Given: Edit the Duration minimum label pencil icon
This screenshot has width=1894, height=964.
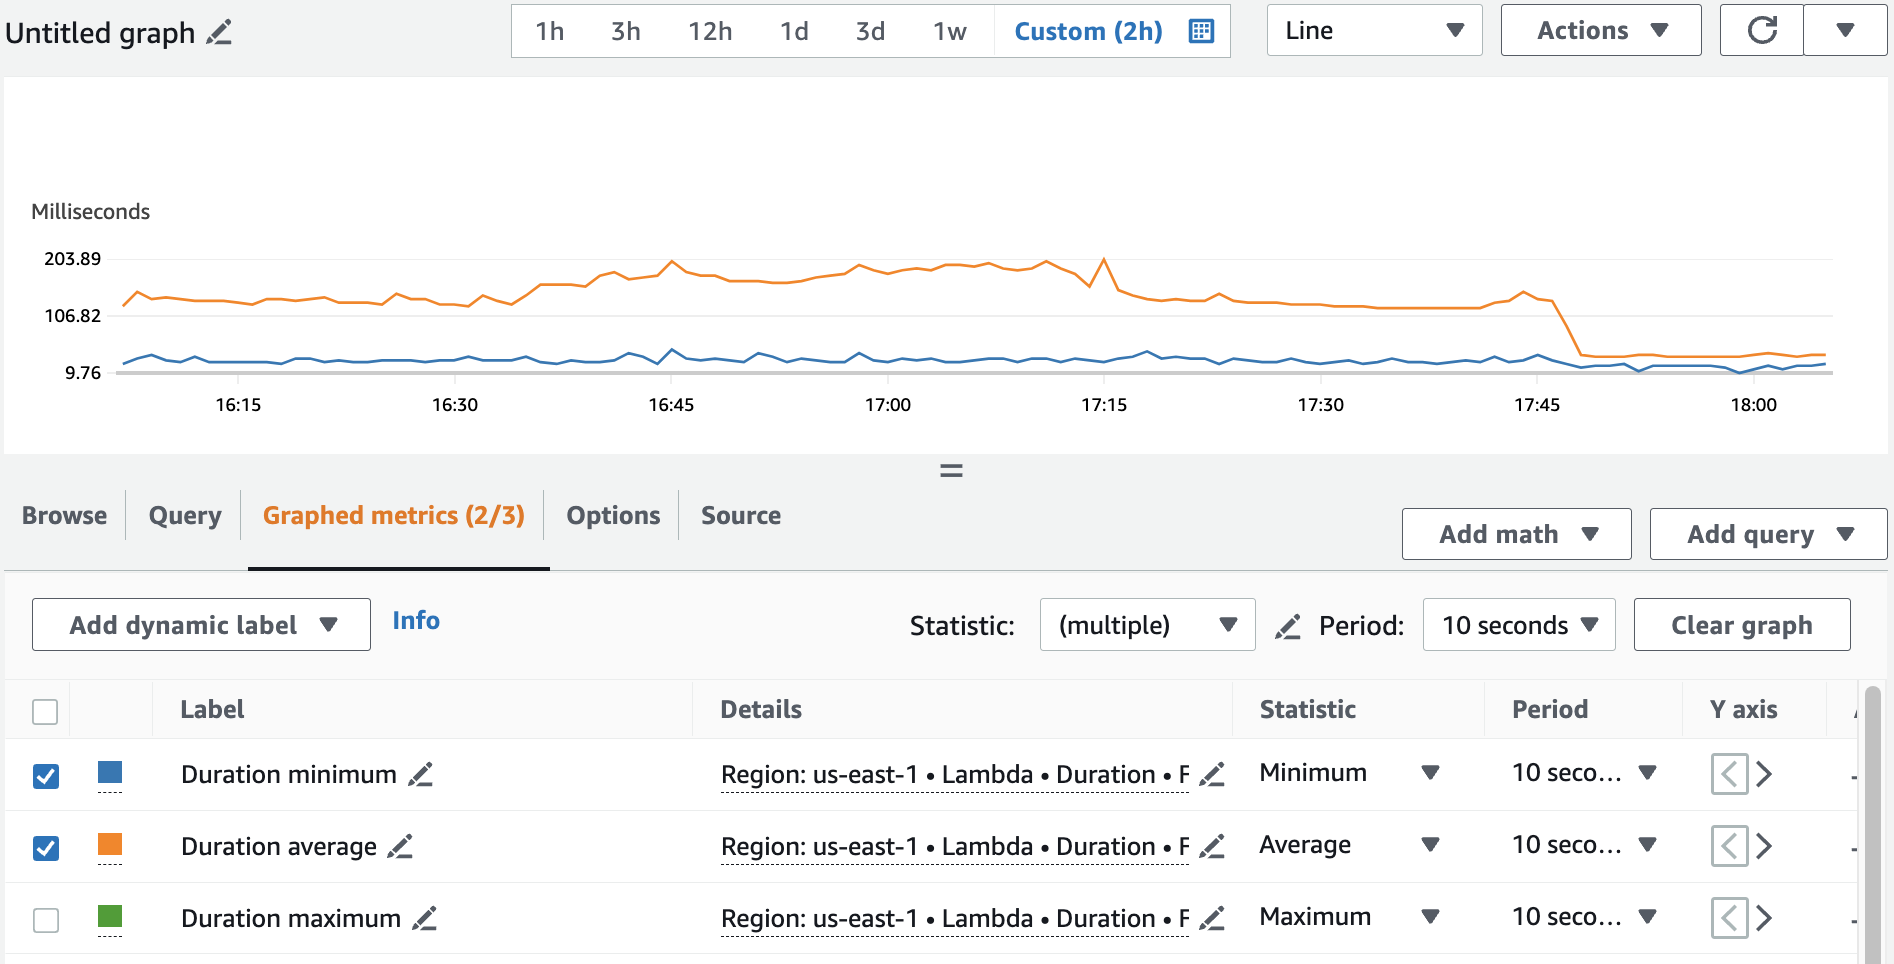Looking at the screenshot, I should [x=421, y=775].
